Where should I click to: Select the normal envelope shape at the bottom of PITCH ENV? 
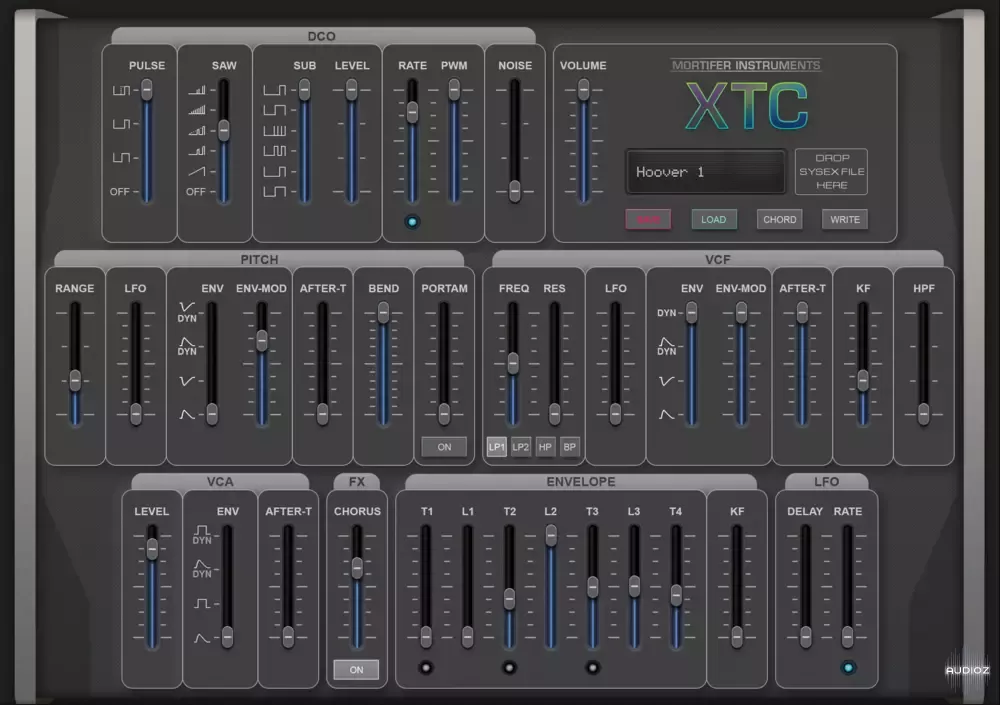pyautogui.click(x=187, y=414)
